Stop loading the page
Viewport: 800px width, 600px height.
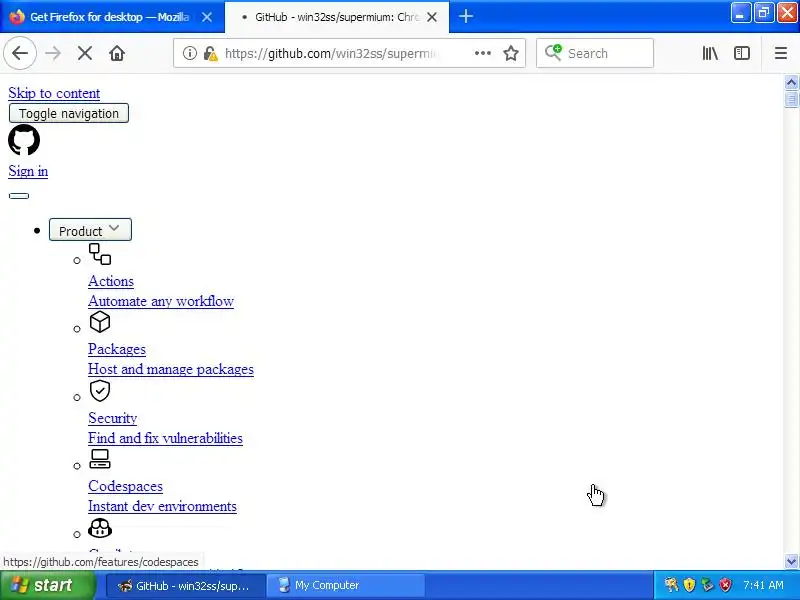[85, 53]
